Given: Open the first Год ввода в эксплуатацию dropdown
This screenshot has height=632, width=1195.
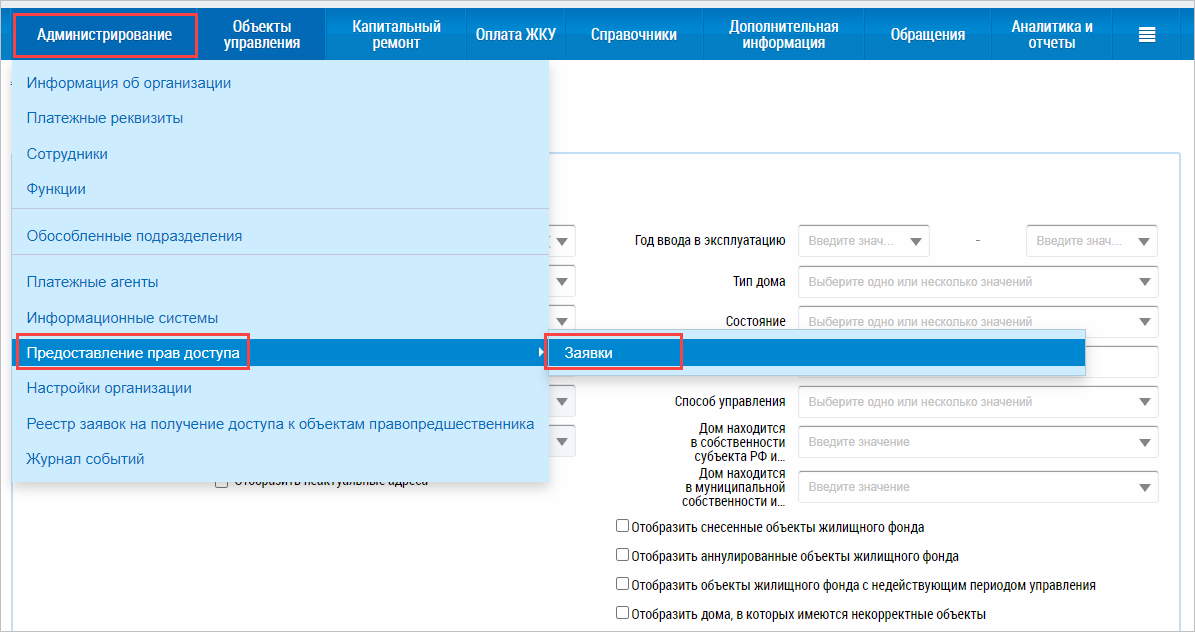Looking at the screenshot, I should (863, 241).
